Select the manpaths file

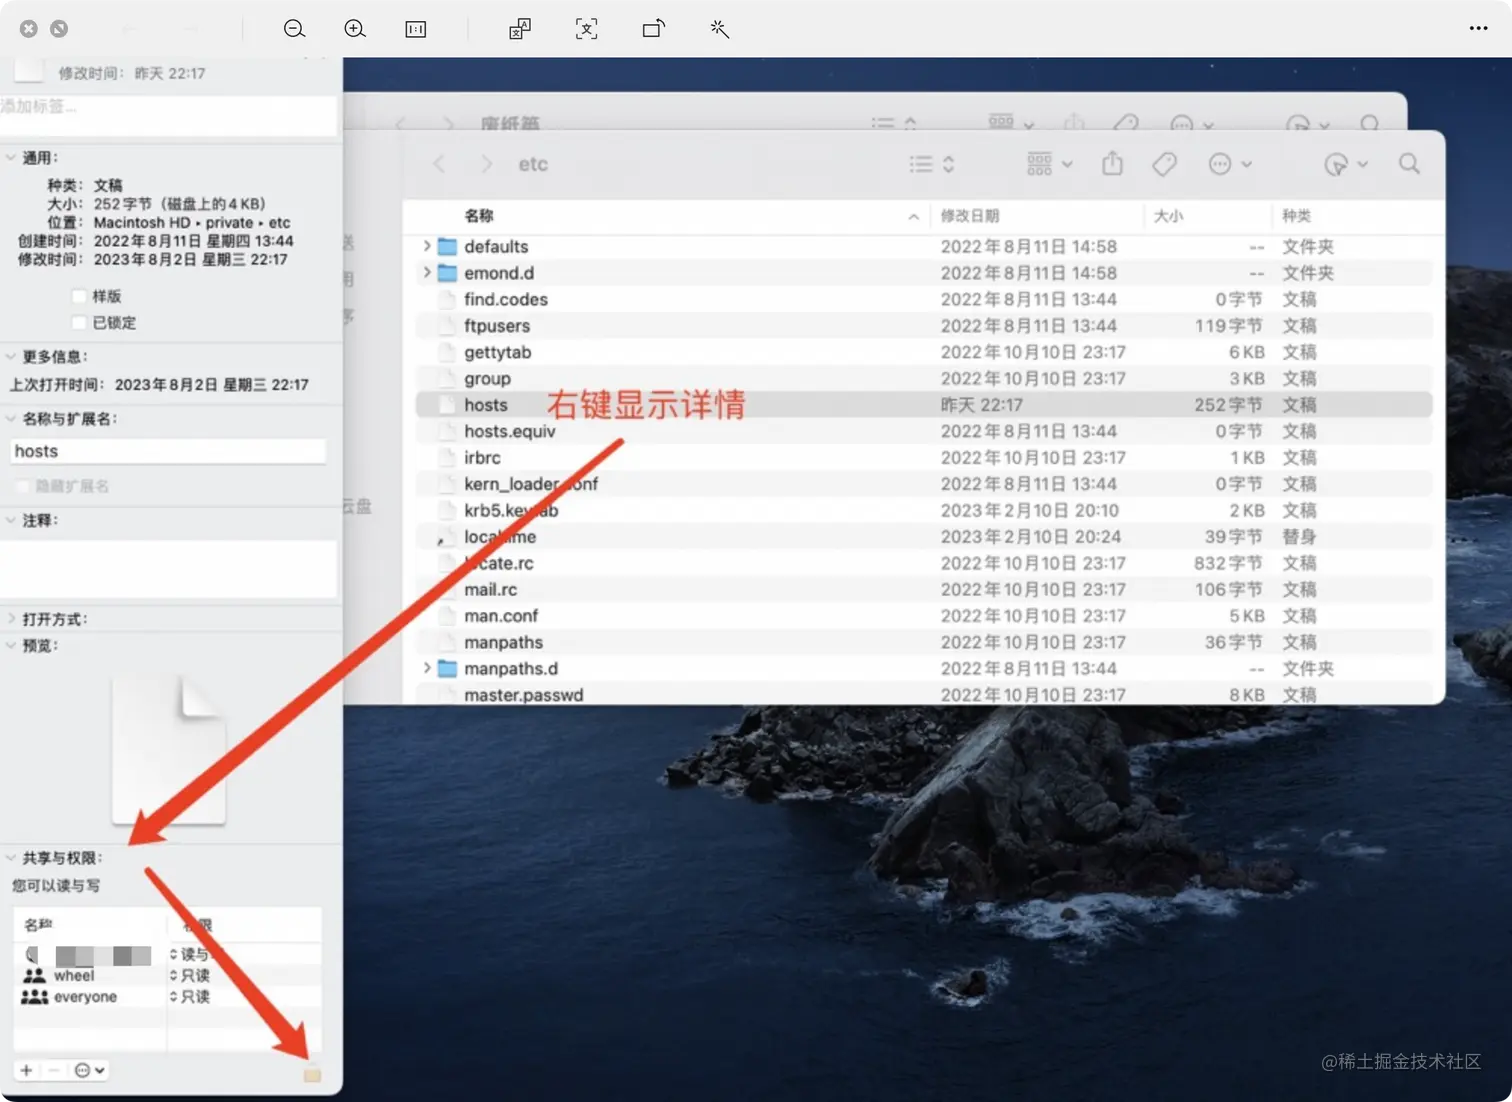click(x=503, y=642)
